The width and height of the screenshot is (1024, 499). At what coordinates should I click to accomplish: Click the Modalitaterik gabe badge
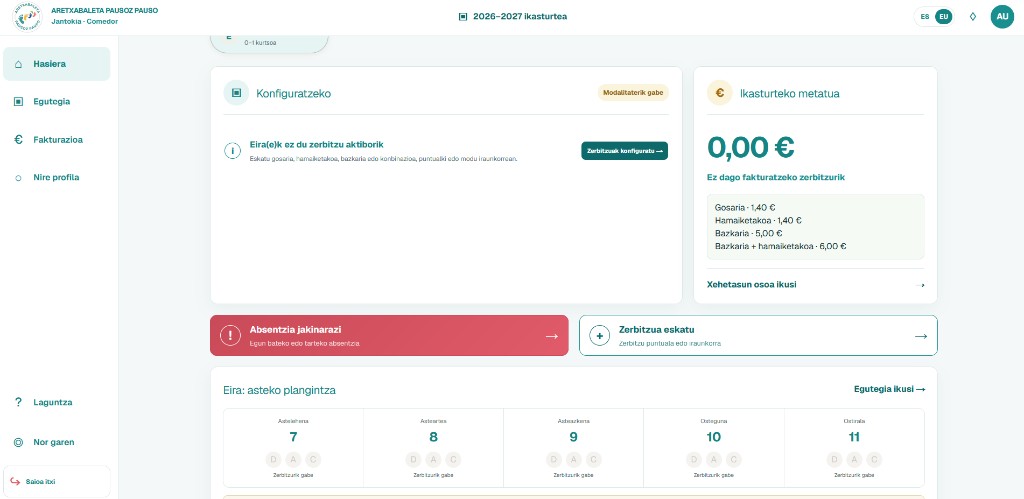(x=633, y=93)
